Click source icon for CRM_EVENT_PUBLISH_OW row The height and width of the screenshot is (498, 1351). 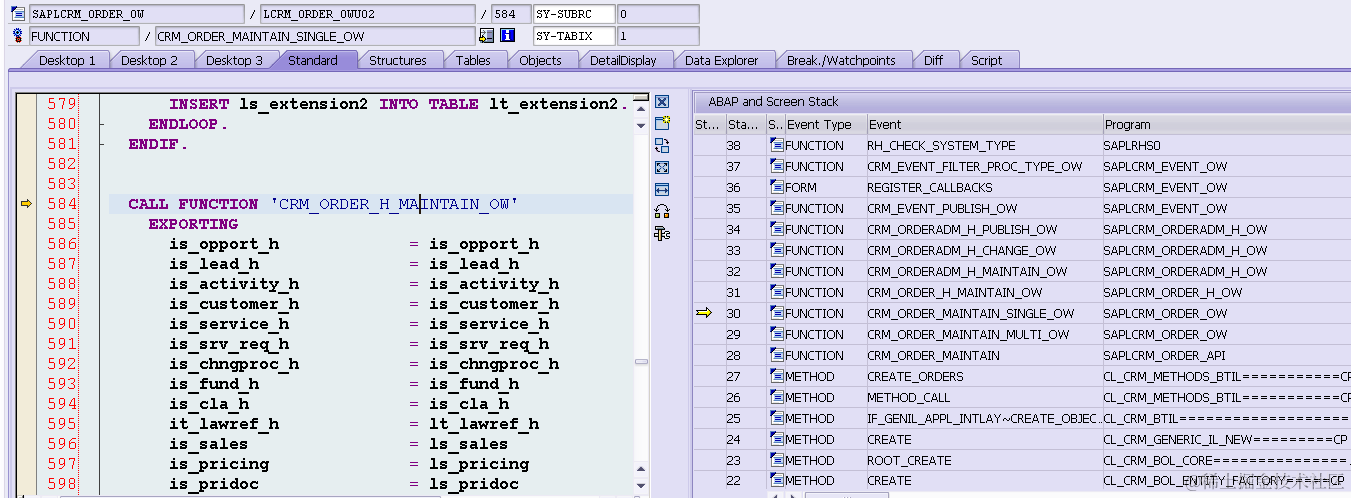[x=777, y=209]
